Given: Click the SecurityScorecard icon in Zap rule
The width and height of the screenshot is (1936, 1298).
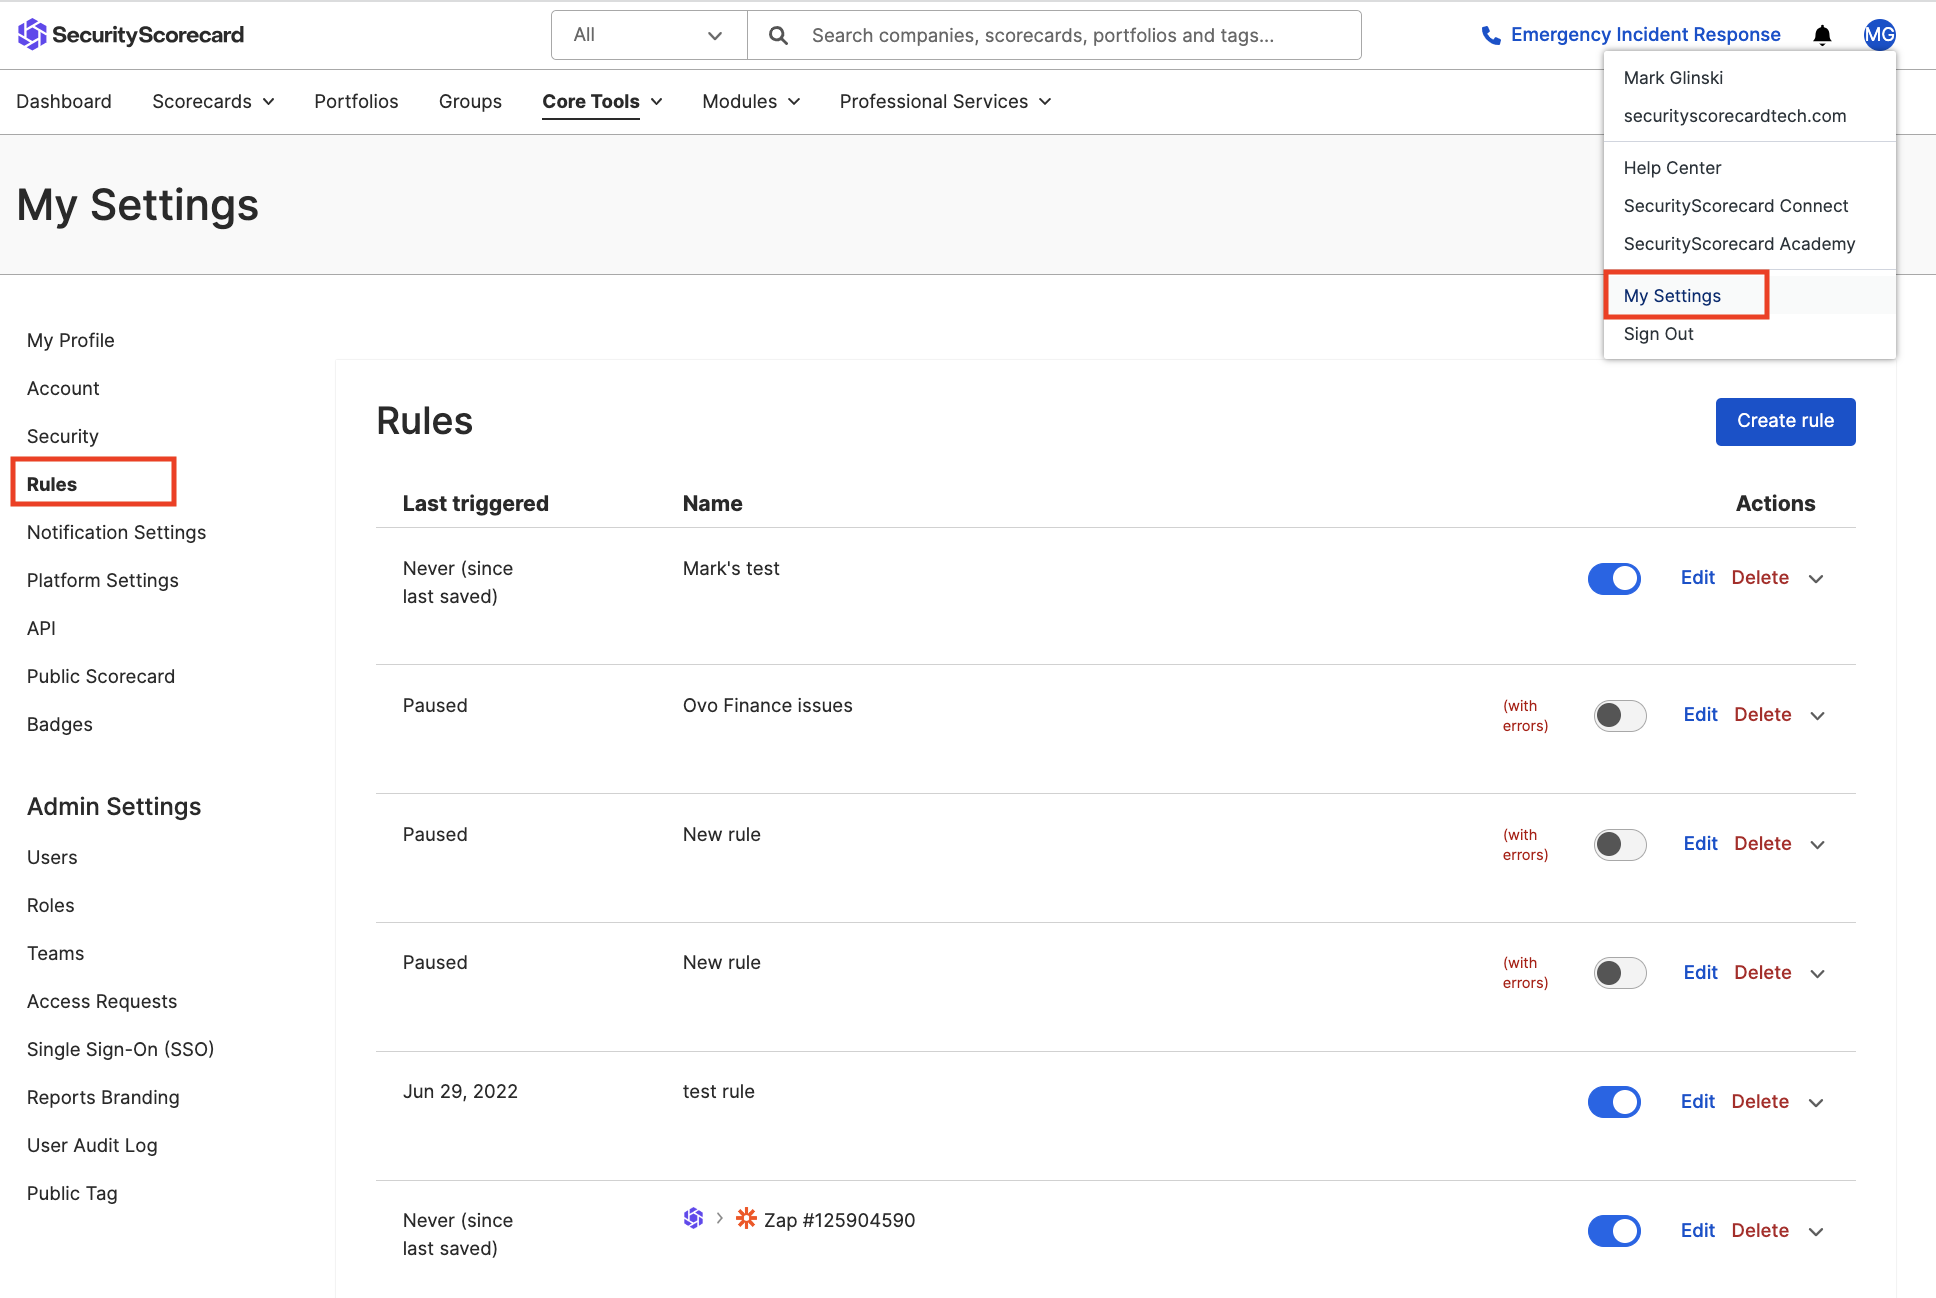Looking at the screenshot, I should [693, 1218].
